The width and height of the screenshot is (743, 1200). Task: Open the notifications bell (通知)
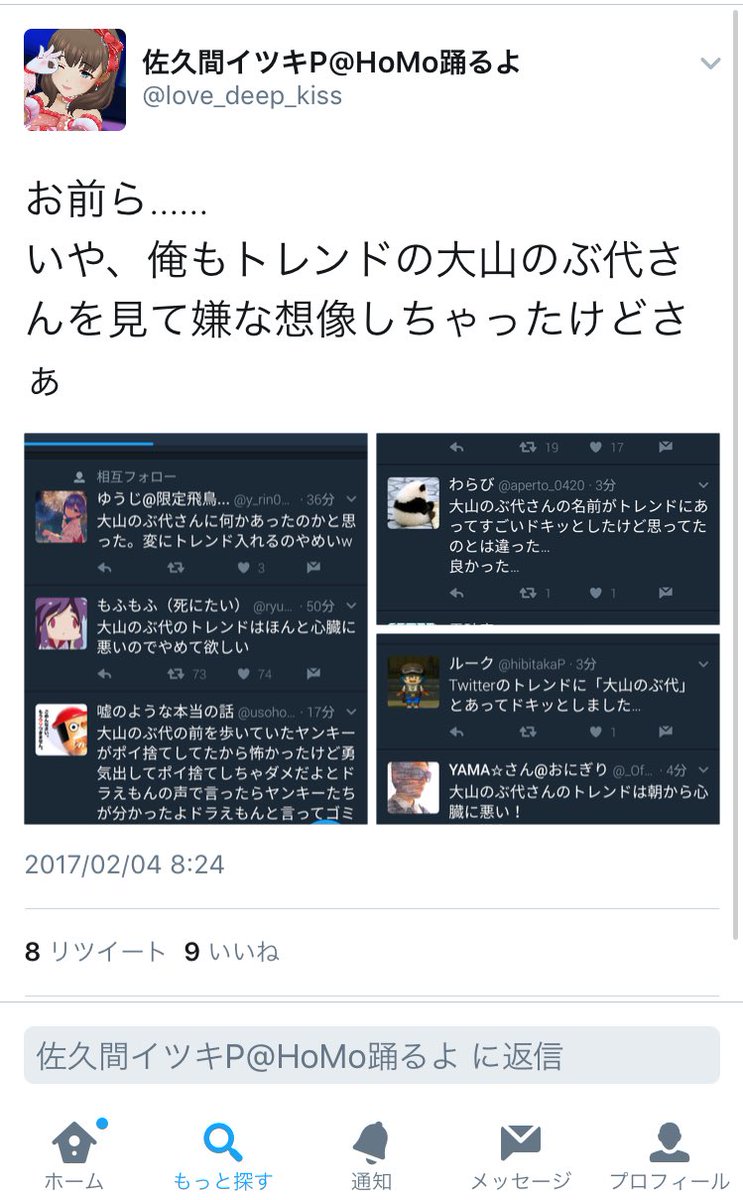(371, 1142)
